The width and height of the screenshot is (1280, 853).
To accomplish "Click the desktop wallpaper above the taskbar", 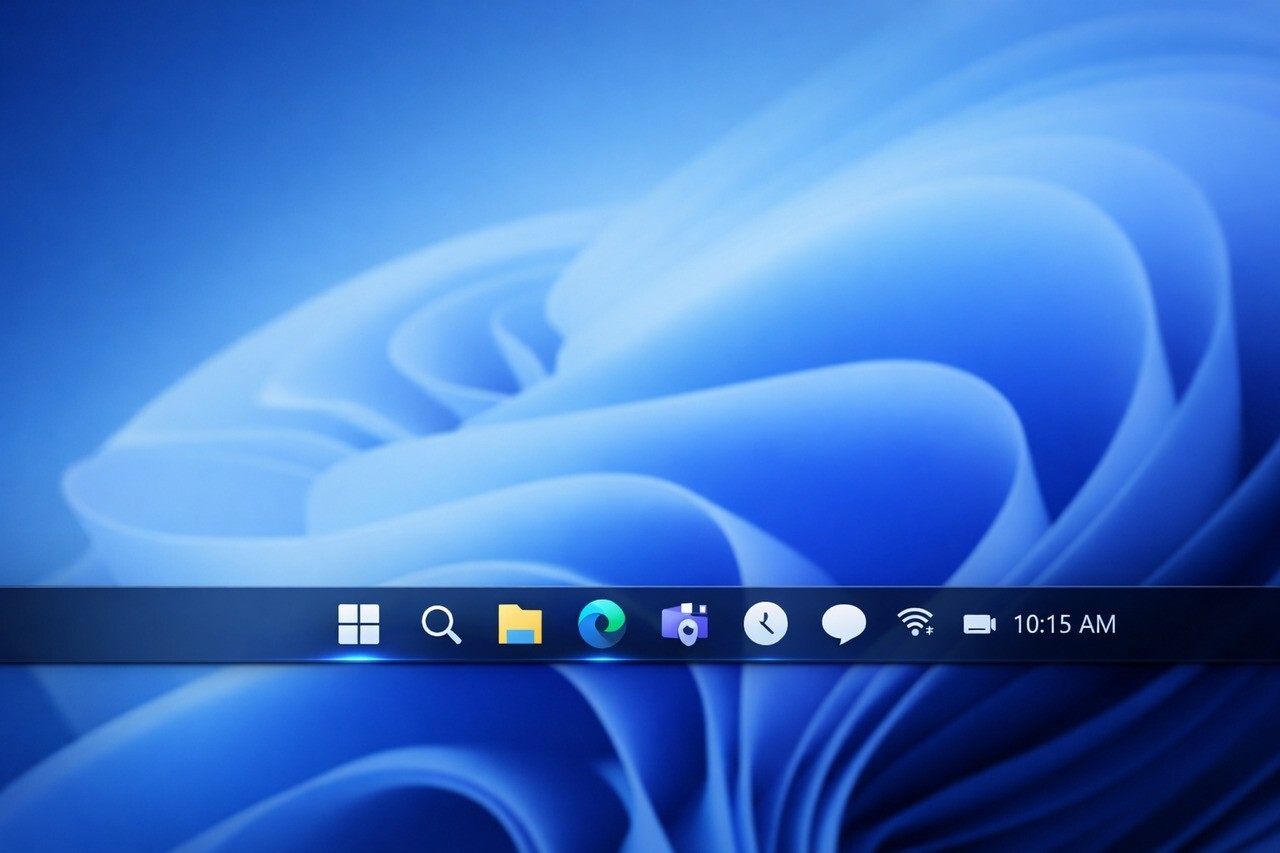I will tap(200, 200).
